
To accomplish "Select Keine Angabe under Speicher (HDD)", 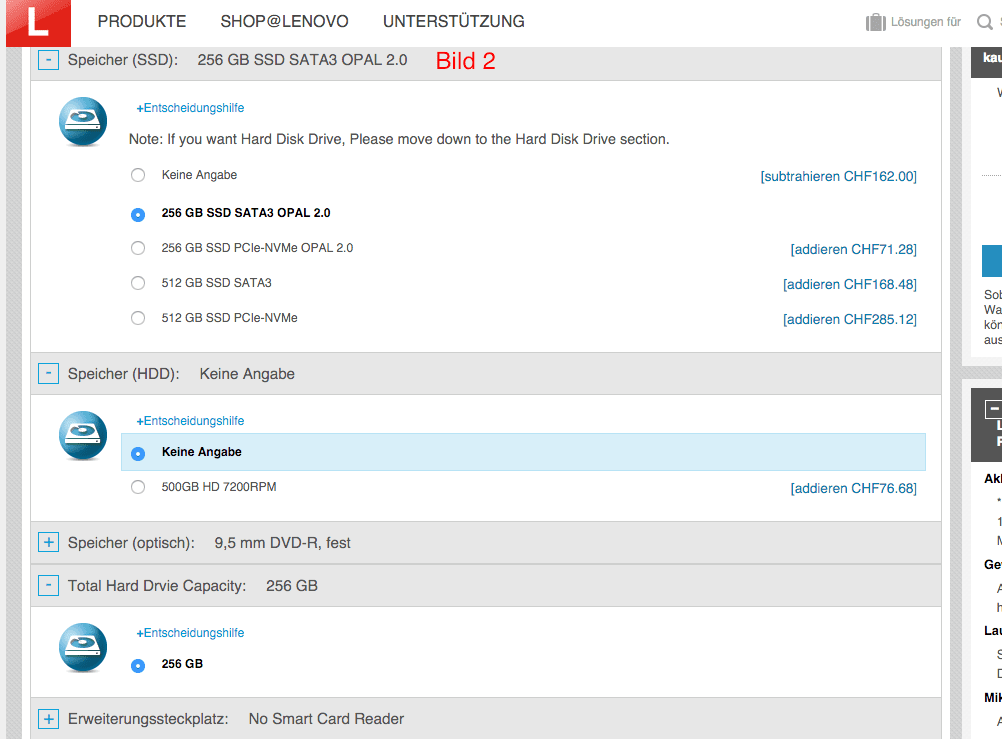I will pos(138,454).
